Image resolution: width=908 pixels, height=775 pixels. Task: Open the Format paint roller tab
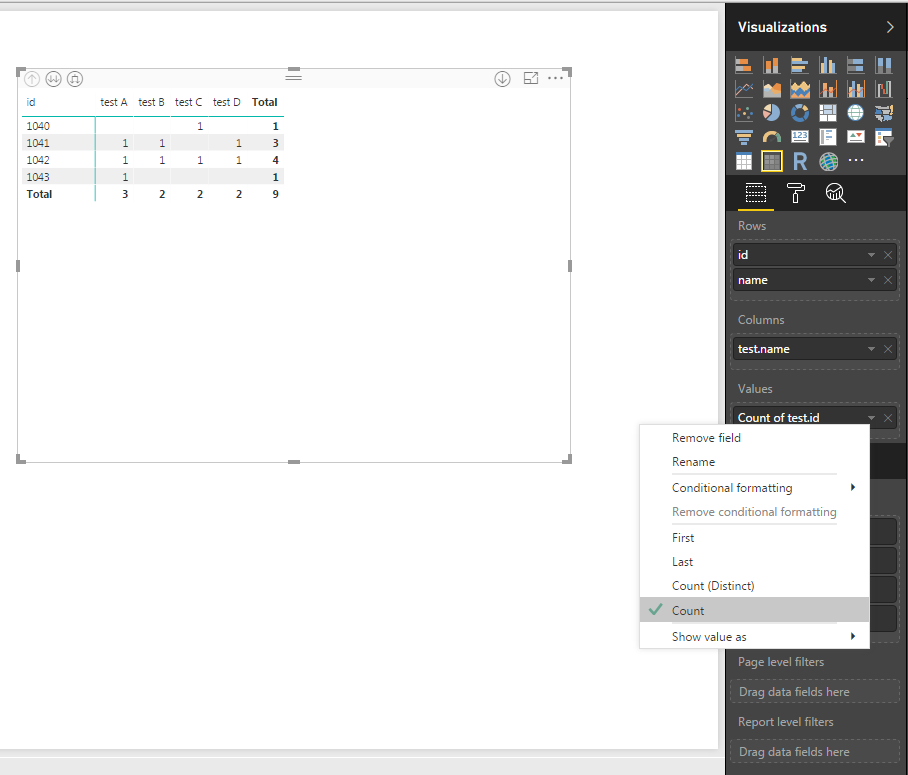[796, 194]
